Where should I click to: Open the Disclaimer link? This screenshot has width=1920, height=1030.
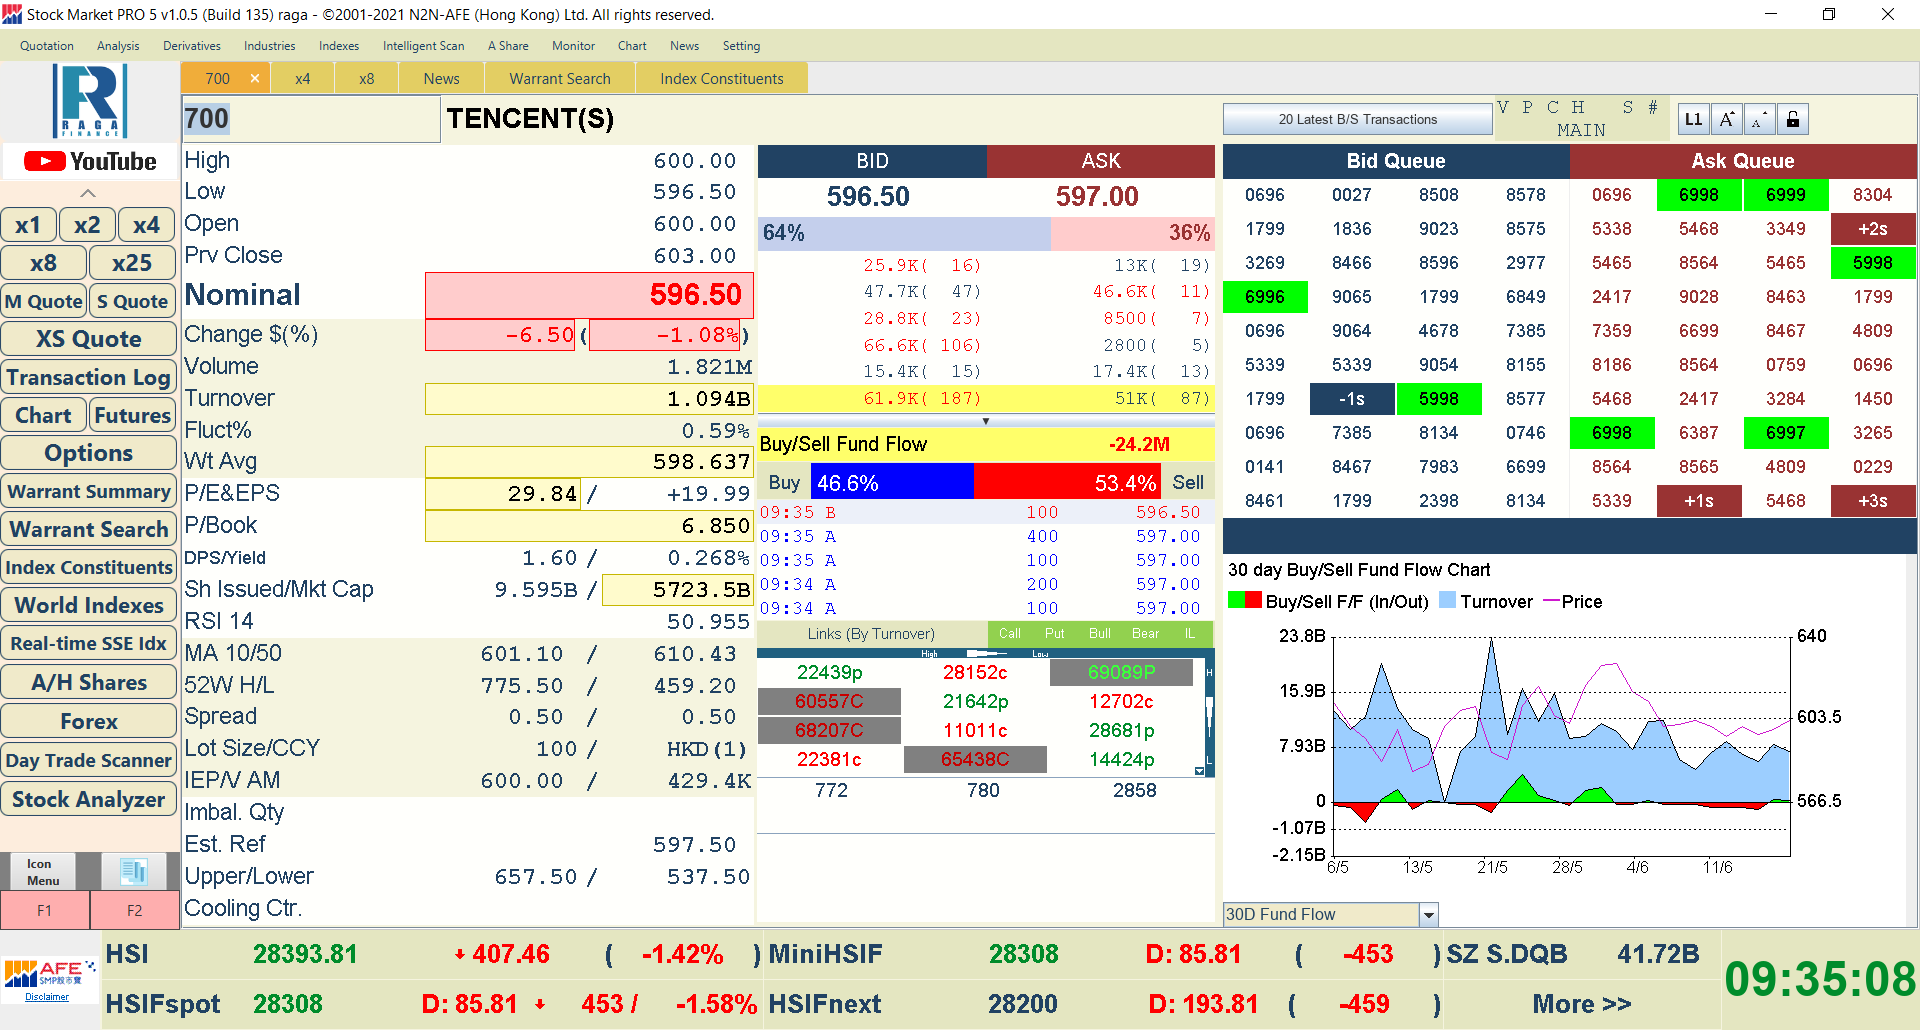click(x=47, y=997)
